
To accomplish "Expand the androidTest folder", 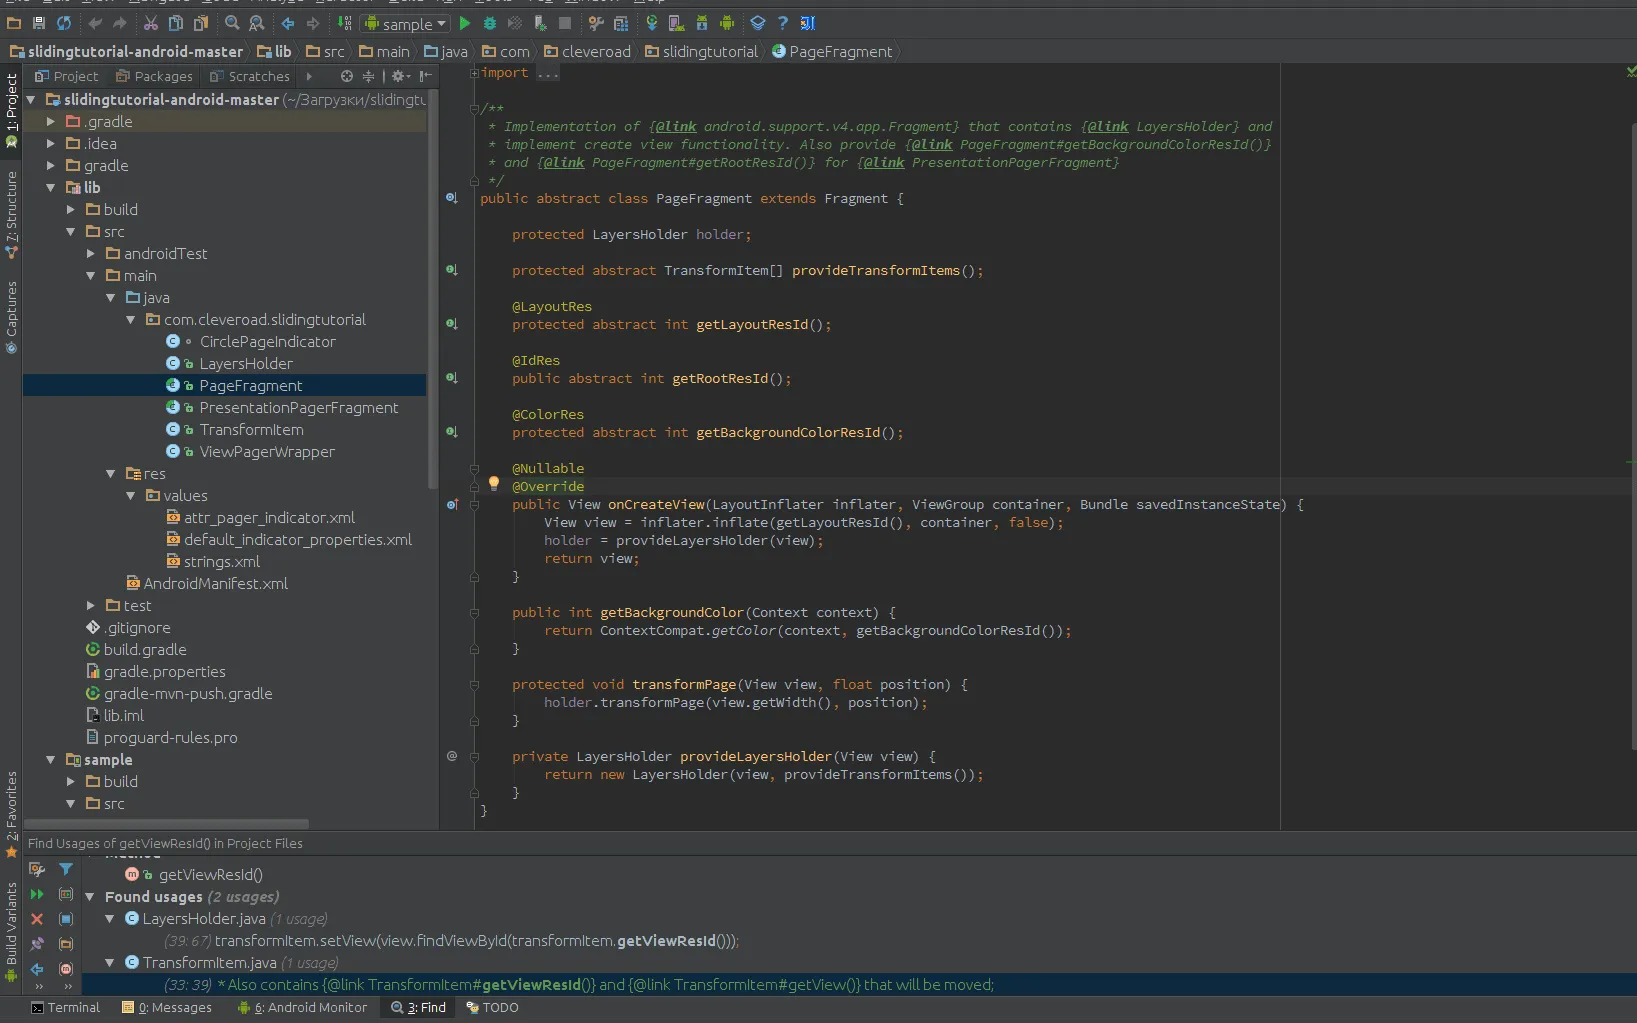I will click(91, 253).
